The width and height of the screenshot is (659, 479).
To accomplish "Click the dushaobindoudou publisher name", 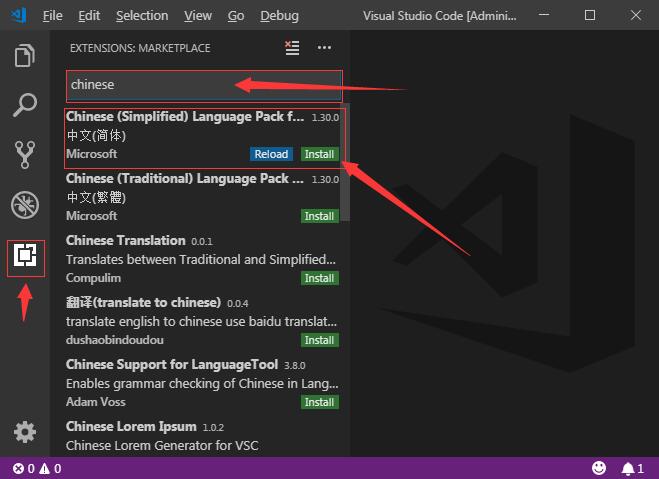I will [x=115, y=340].
